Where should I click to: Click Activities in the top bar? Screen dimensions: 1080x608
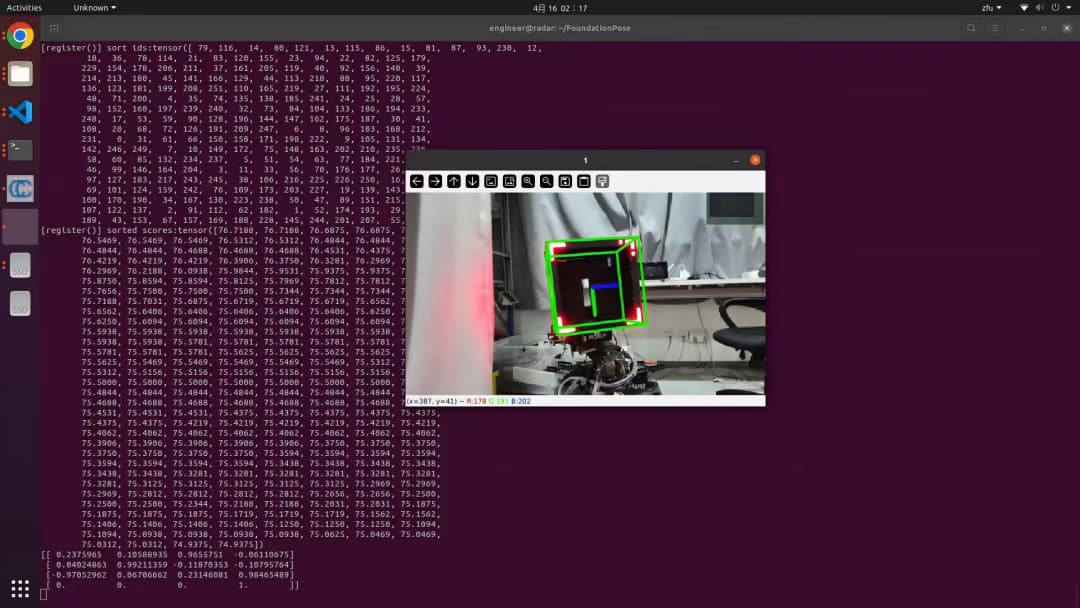[24, 7]
